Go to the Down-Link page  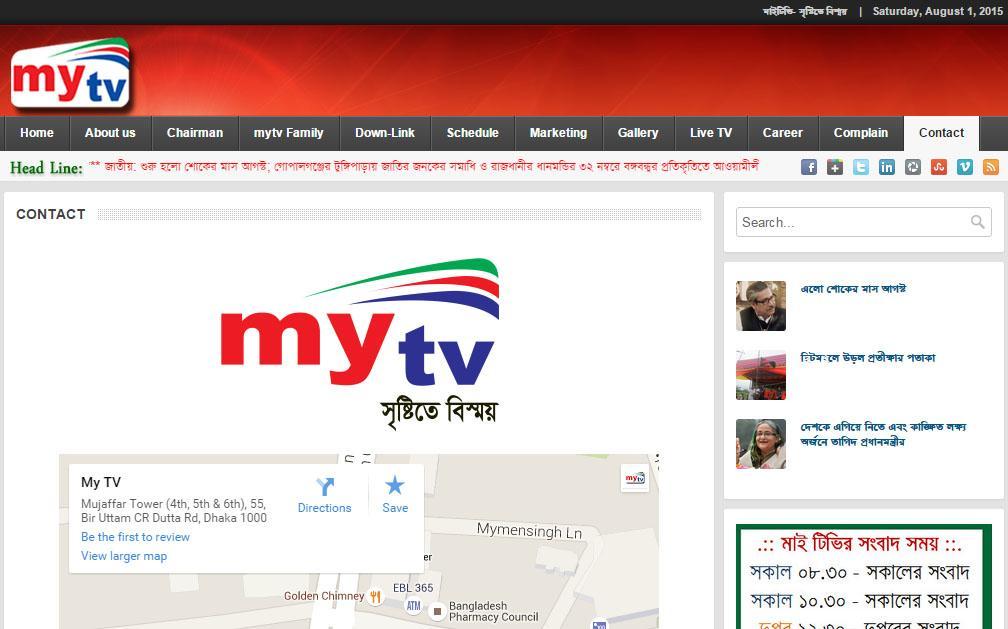(385, 132)
